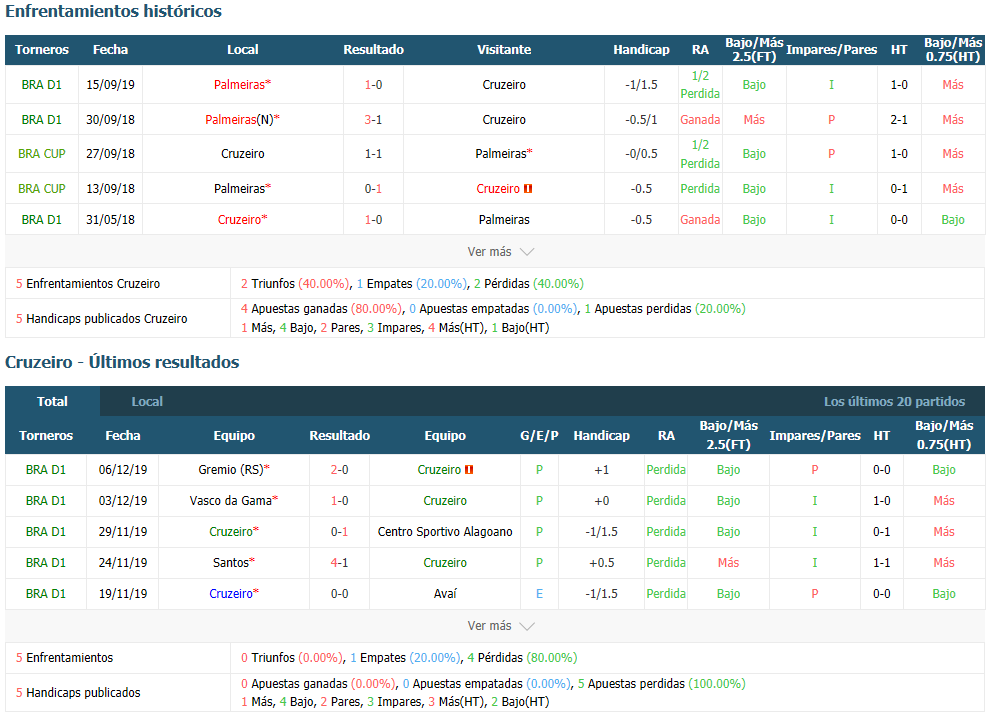Open Cruzeiro home team in 27/09/18 match
The height and width of the screenshot is (719, 991).
coord(243,154)
